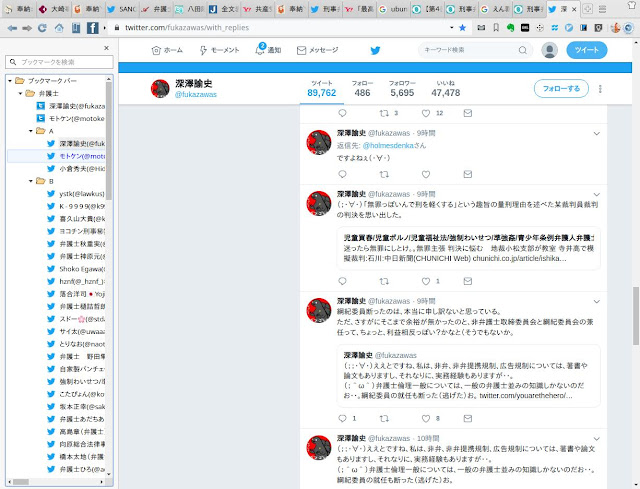Retweet the ですよねぇ tweet
This screenshot has height=489, width=640.
pos(384,174)
